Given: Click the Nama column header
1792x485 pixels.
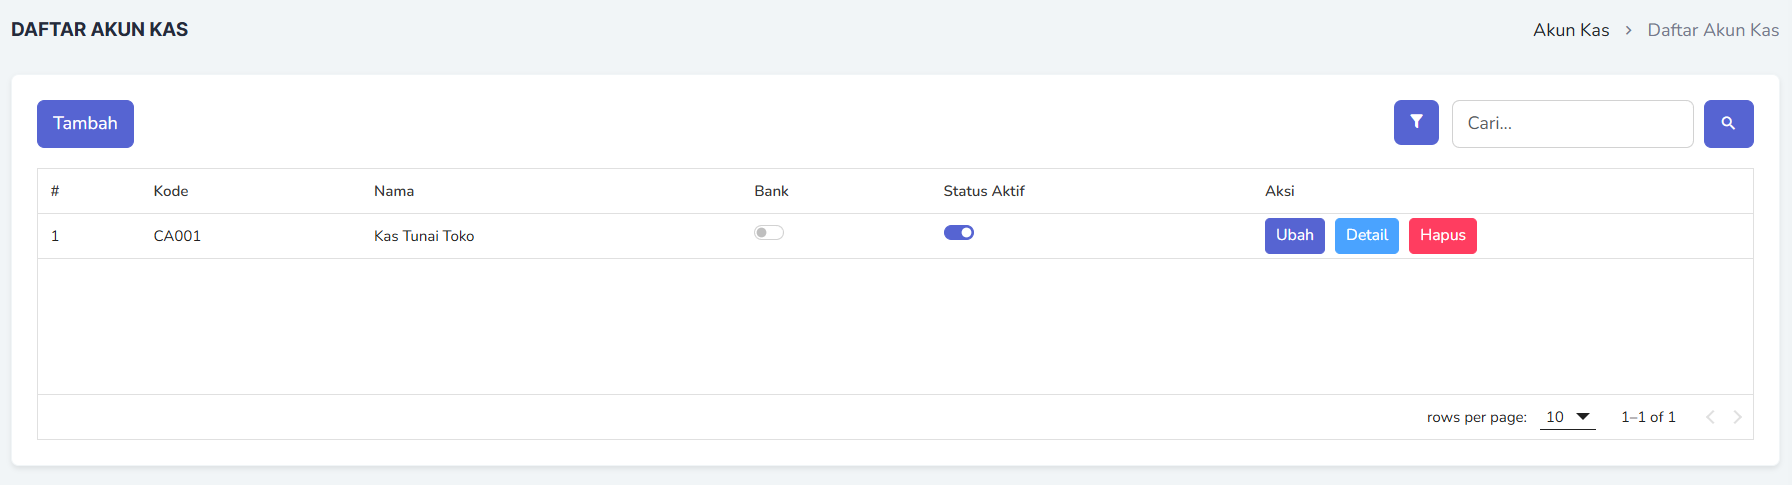Looking at the screenshot, I should [394, 191].
